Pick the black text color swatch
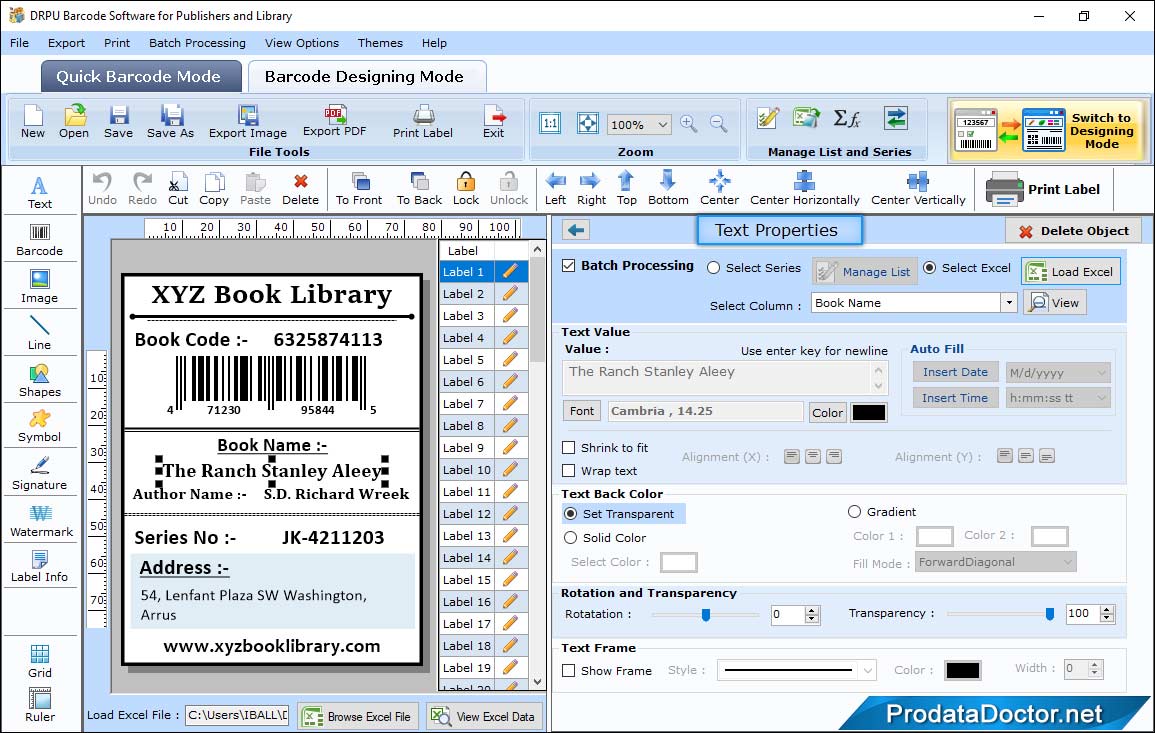The height and width of the screenshot is (733, 1155). [x=868, y=413]
